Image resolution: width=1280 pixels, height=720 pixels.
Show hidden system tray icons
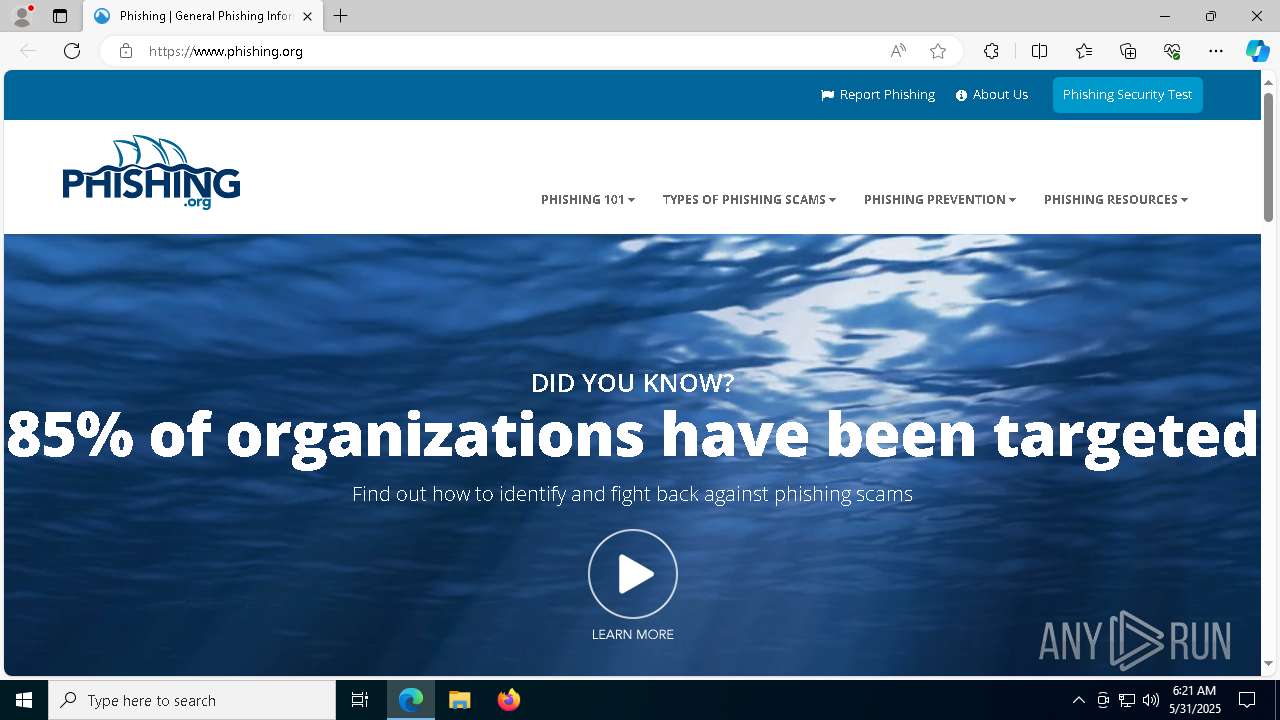[x=1078, y=700]
